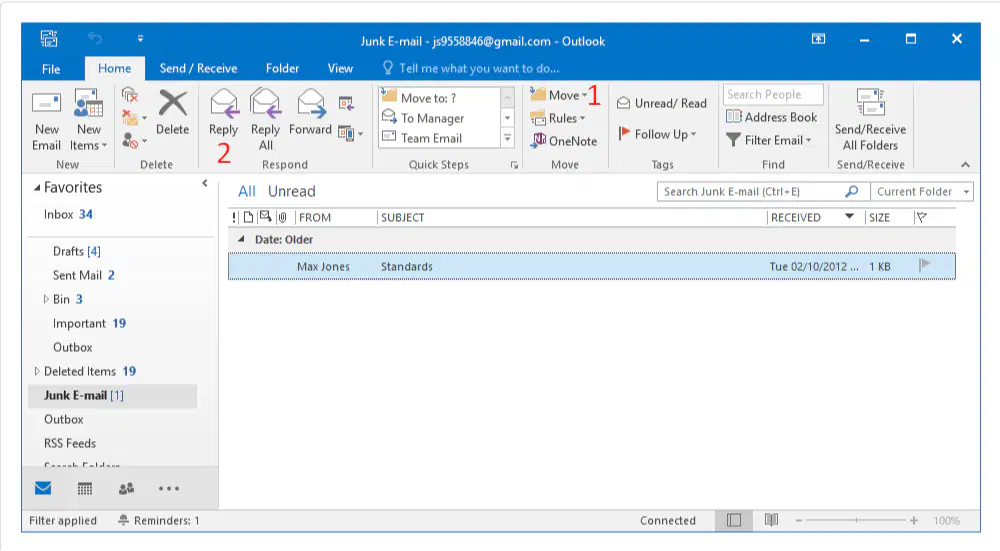The width and height of the screenshot is (1000, 551).
Task: Click the Send/Receive quick access icon
Action: (x=49, y=39)
